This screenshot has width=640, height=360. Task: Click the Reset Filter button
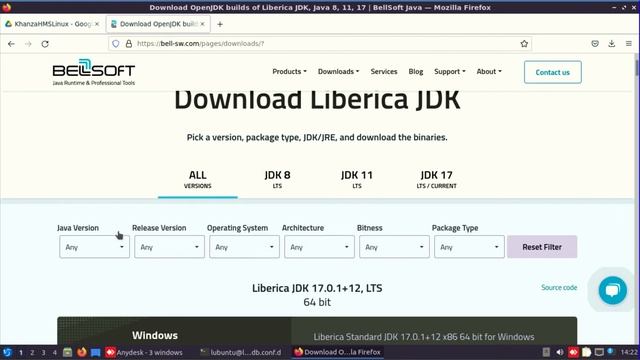tap(542, 247)
